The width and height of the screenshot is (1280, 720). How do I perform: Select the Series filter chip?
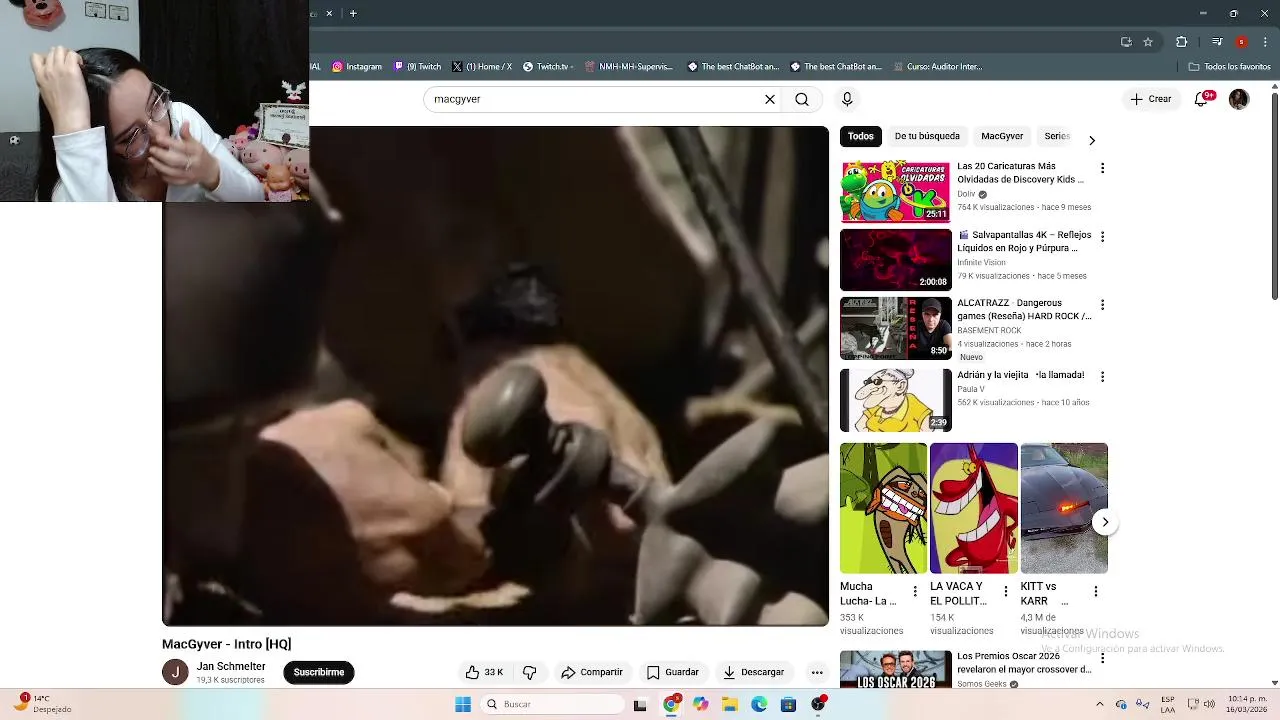1057,136
